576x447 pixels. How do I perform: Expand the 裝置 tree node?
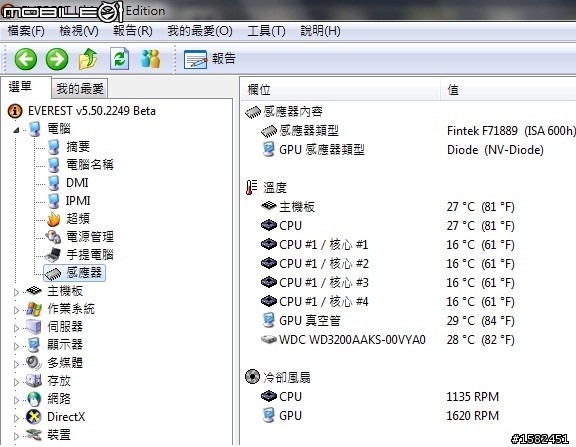(x=16, y=436)
